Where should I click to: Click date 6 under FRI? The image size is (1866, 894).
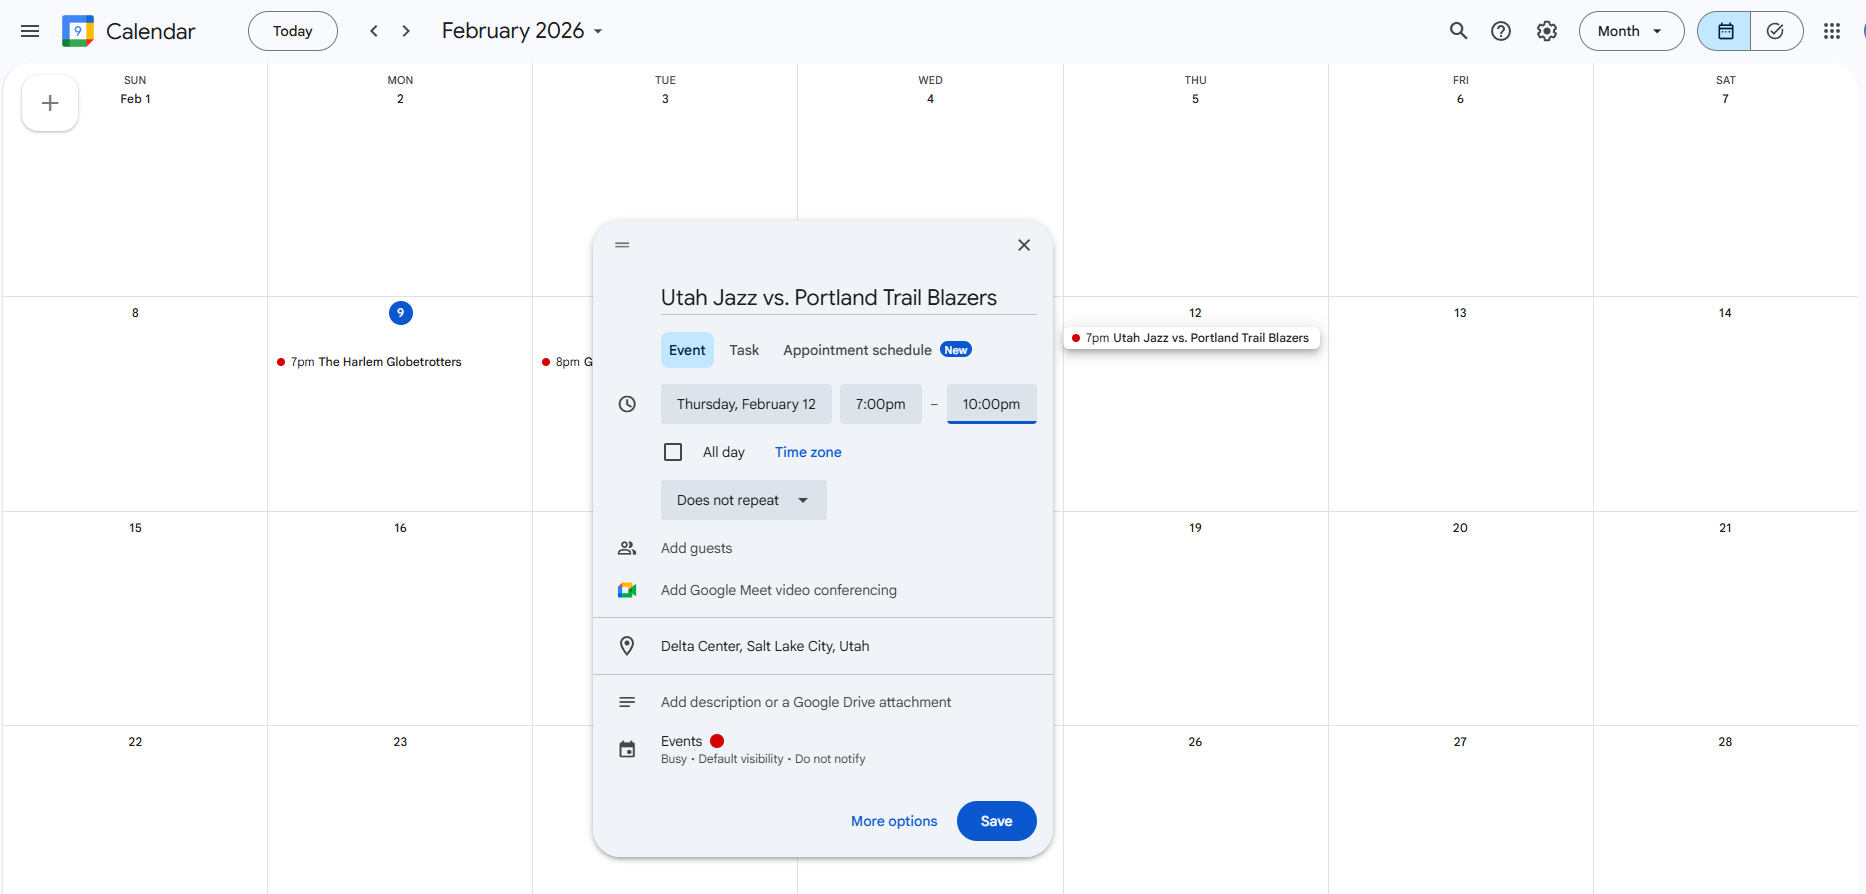[1460, 99]
